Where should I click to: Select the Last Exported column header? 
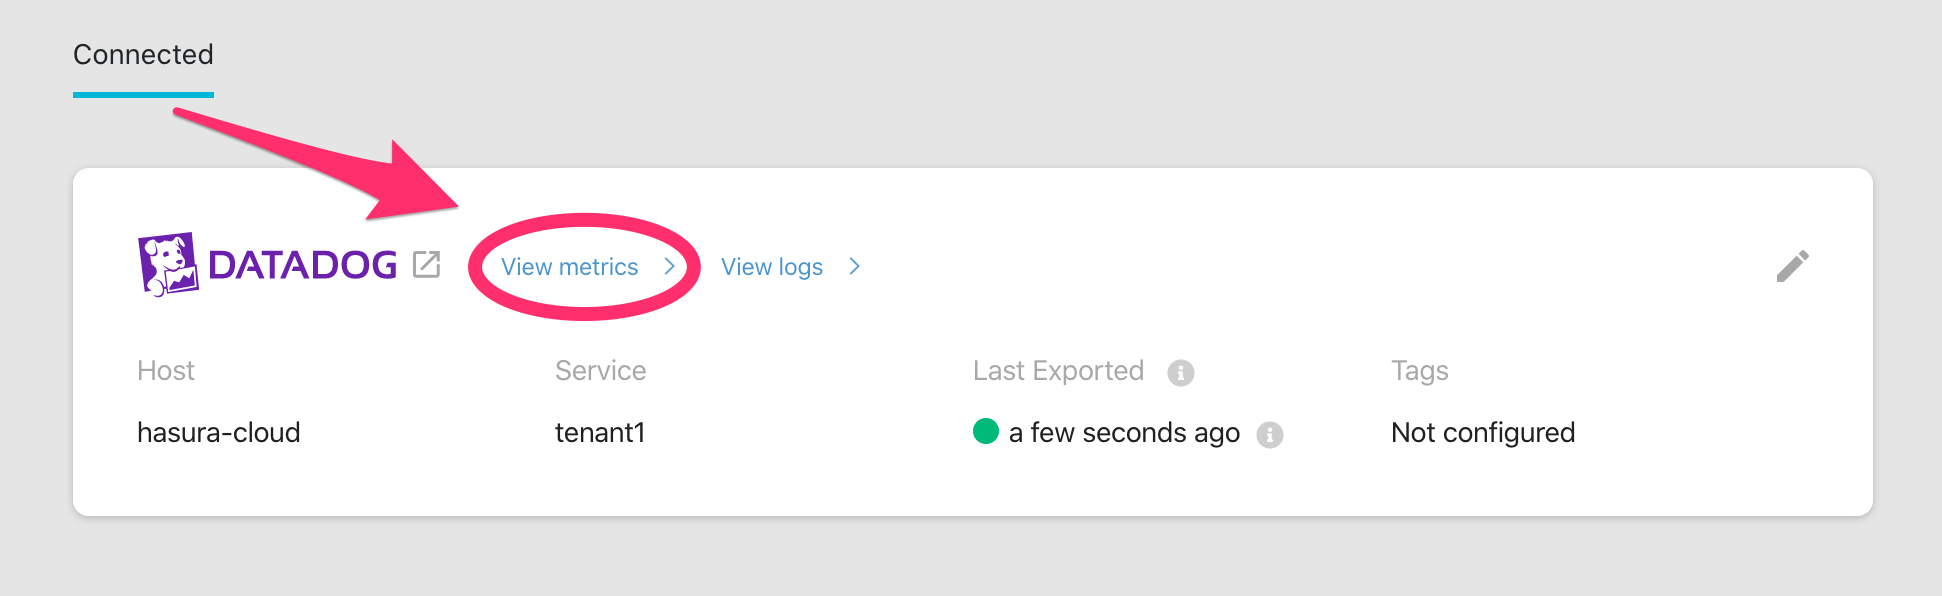(x=1058, y=370)
